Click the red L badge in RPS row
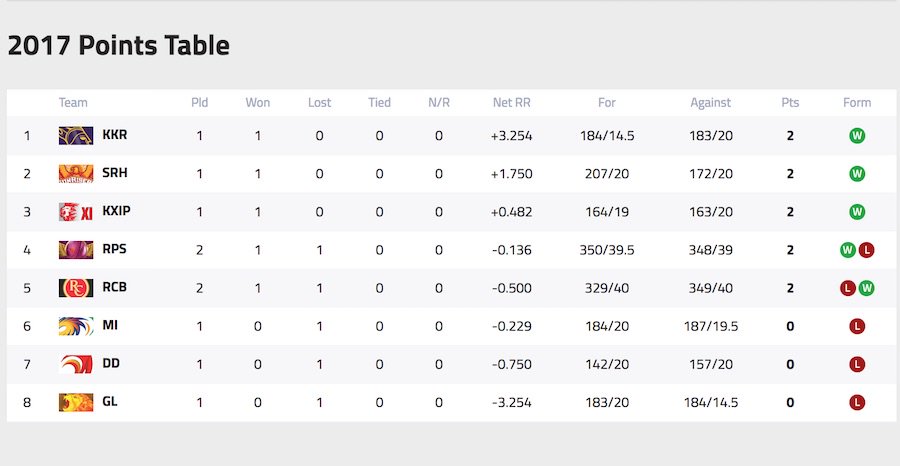Image resolution: width=900 pixels, height=466 pixels. coord(866,250)
